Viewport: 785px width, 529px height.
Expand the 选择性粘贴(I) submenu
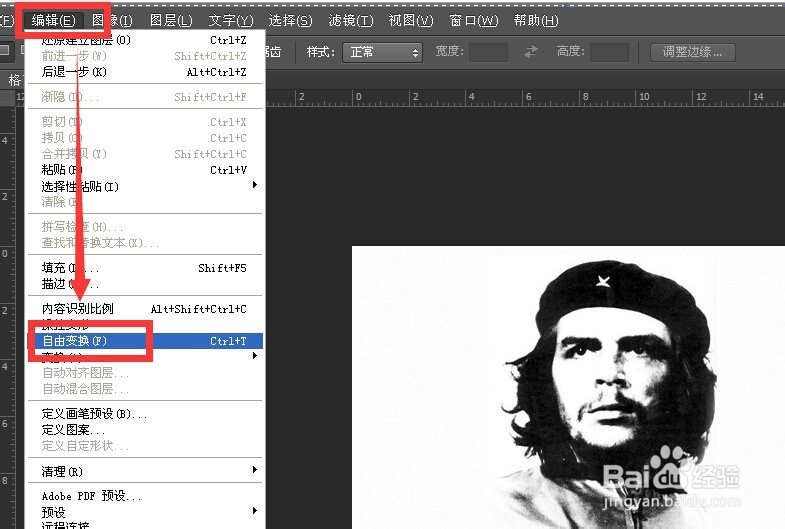tap(145, 186)
